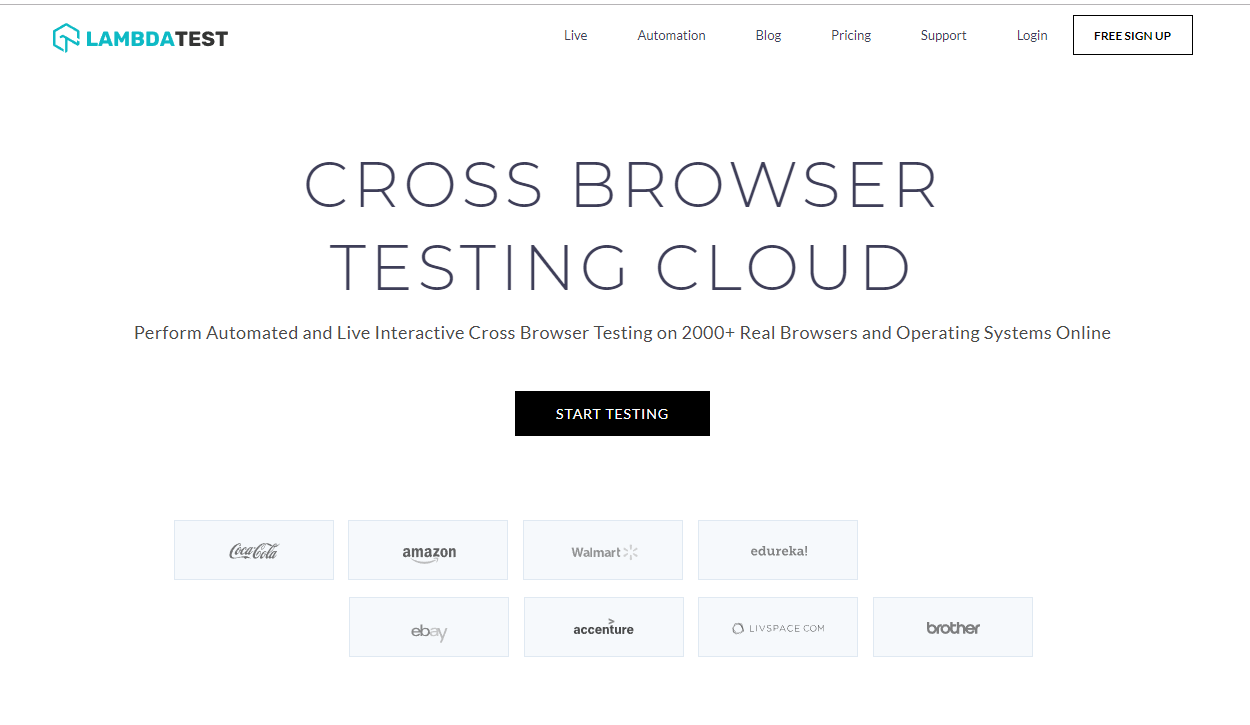Open the Live menu item

(x=575, y=35)
